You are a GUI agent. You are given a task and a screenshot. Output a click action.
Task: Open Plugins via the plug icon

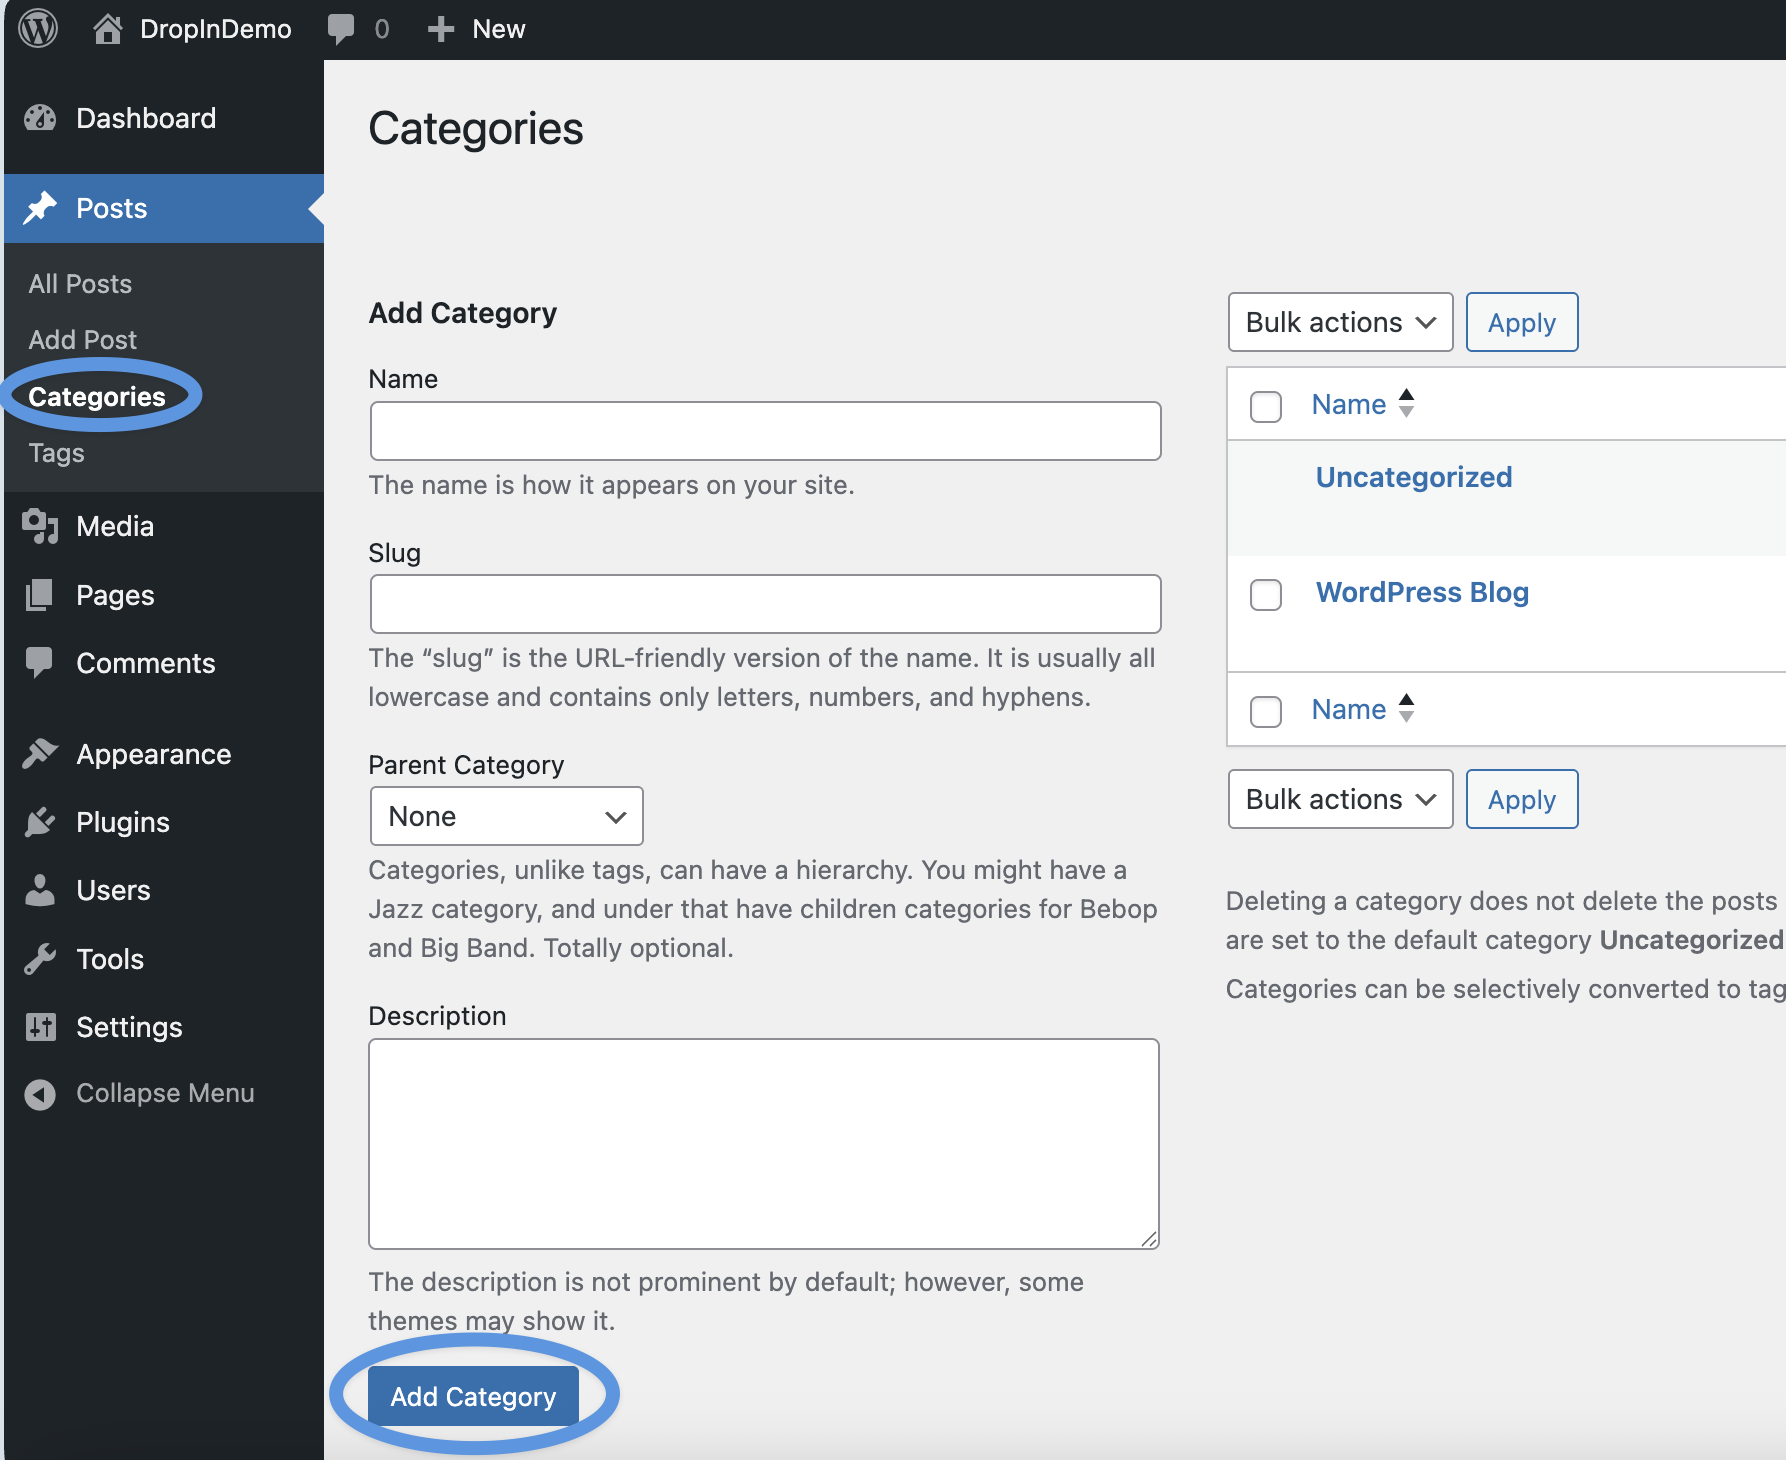pyautogui.click(x=38, y=821)
